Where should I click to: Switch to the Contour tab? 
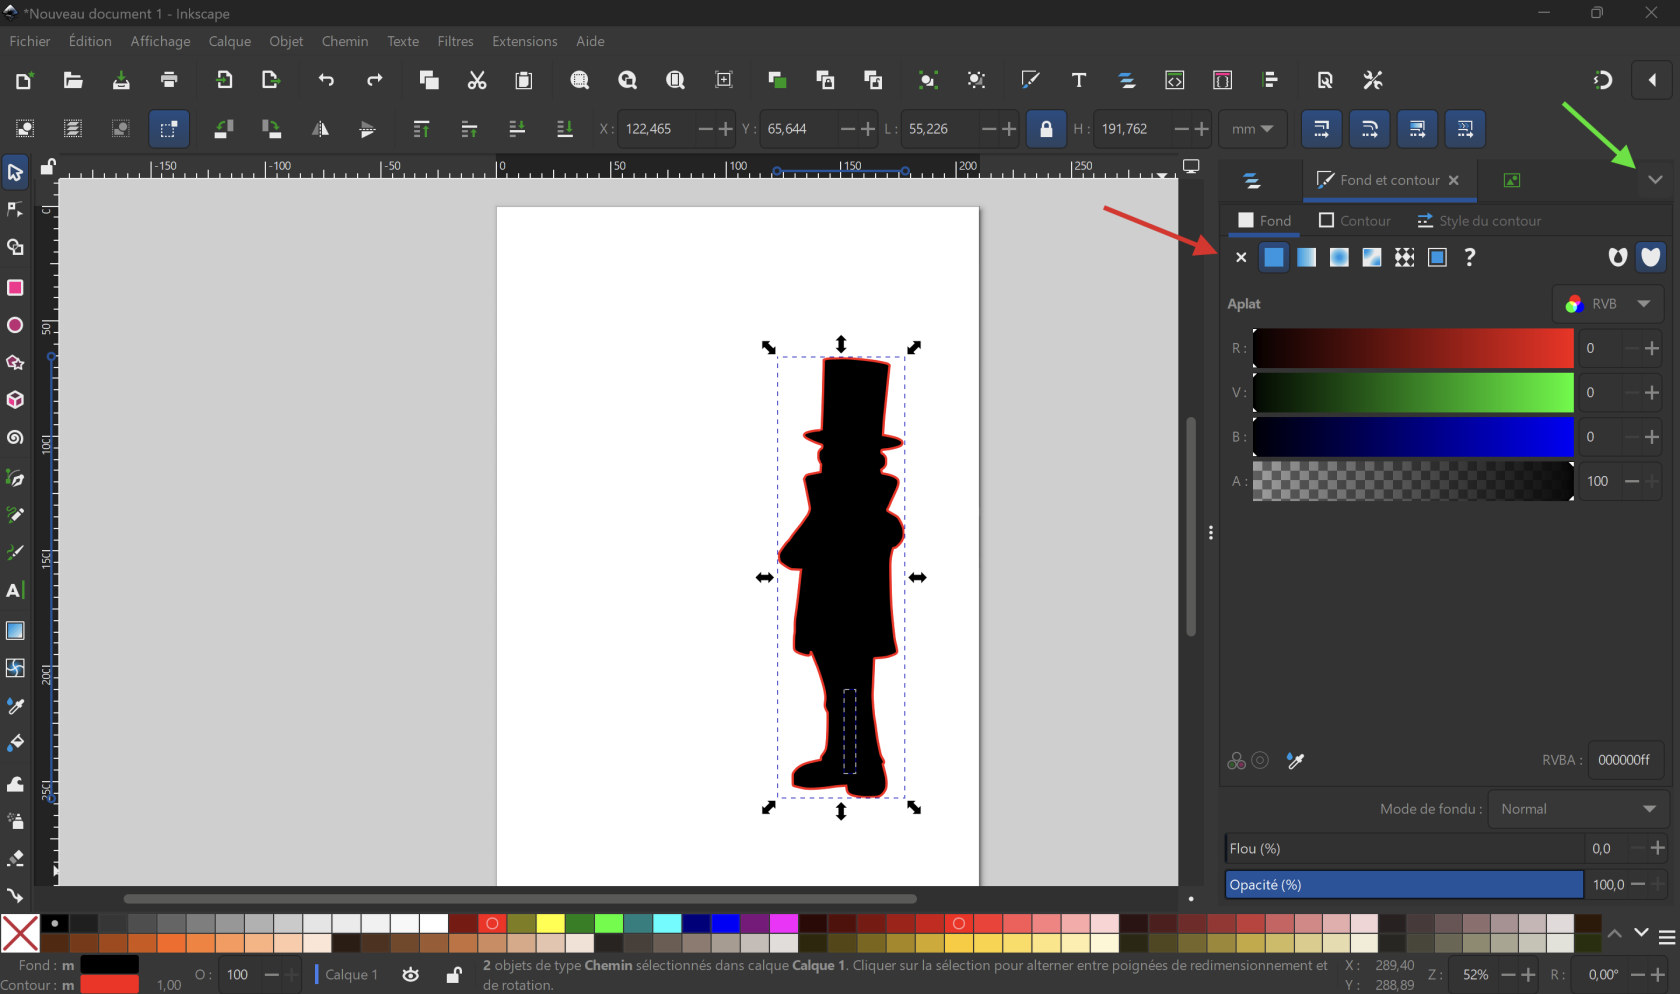1354,221
